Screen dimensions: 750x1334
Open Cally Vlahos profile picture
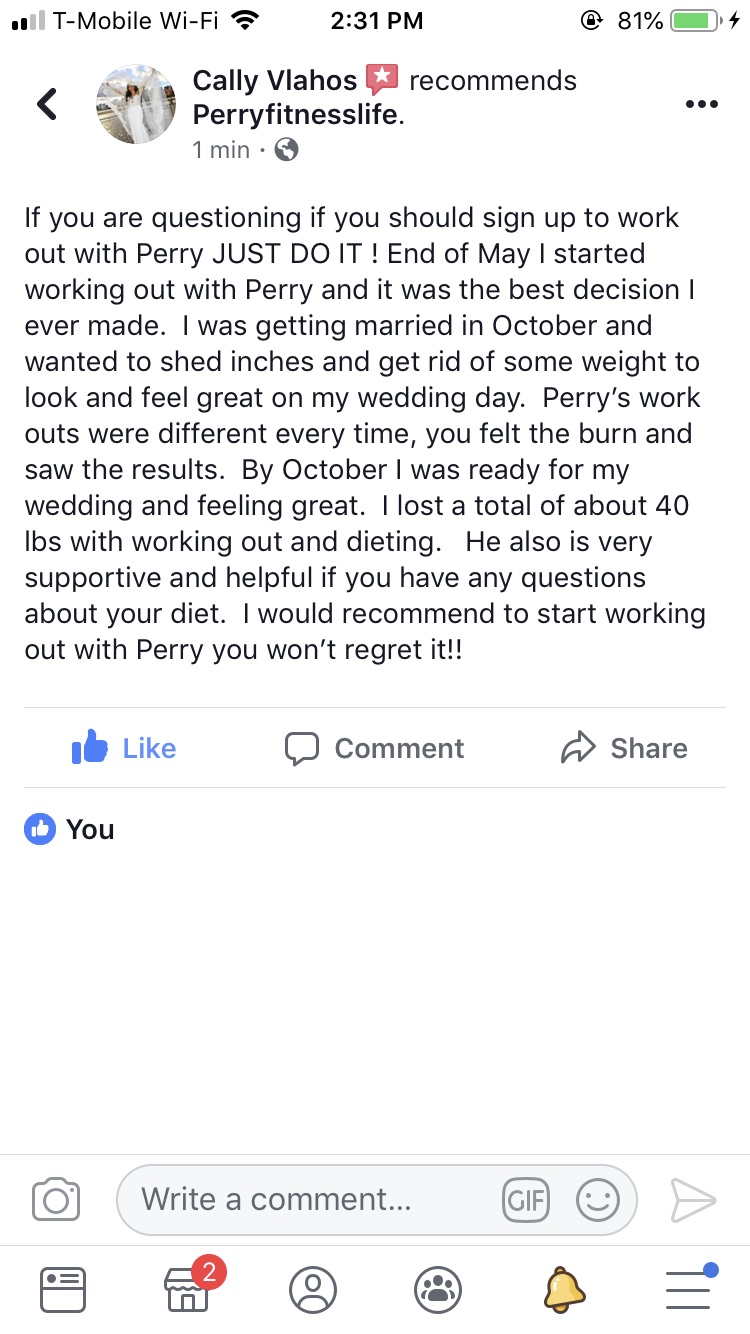click(135, 104)
